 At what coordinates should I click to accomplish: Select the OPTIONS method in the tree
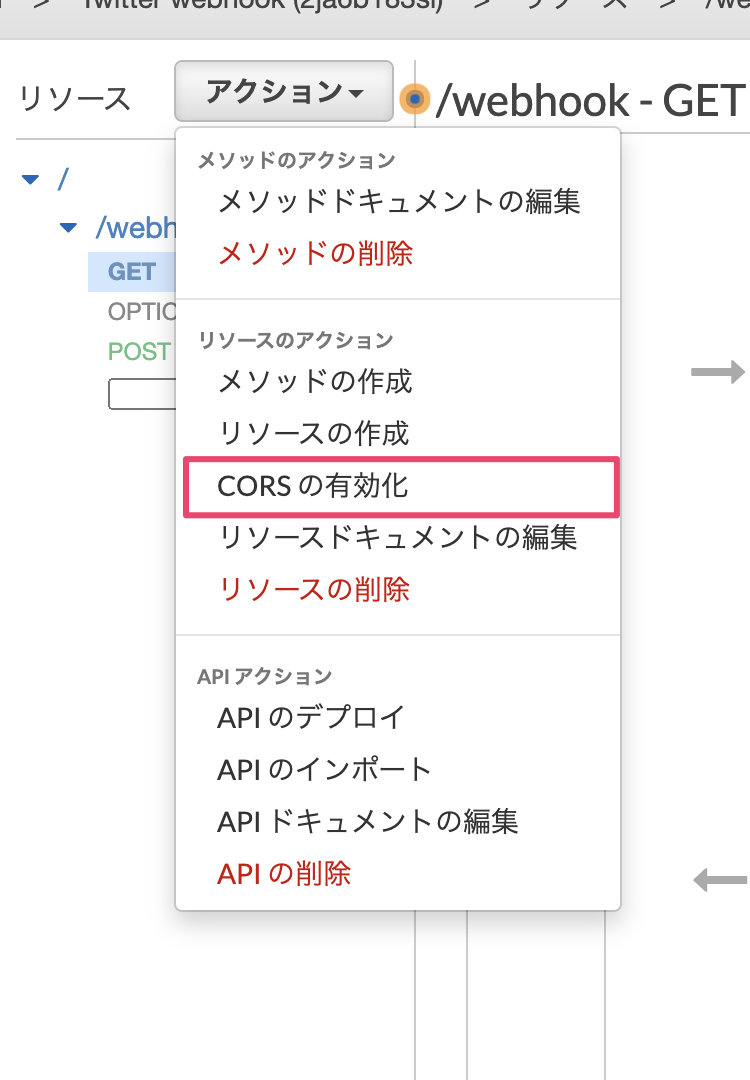click(x=142, y=311)
